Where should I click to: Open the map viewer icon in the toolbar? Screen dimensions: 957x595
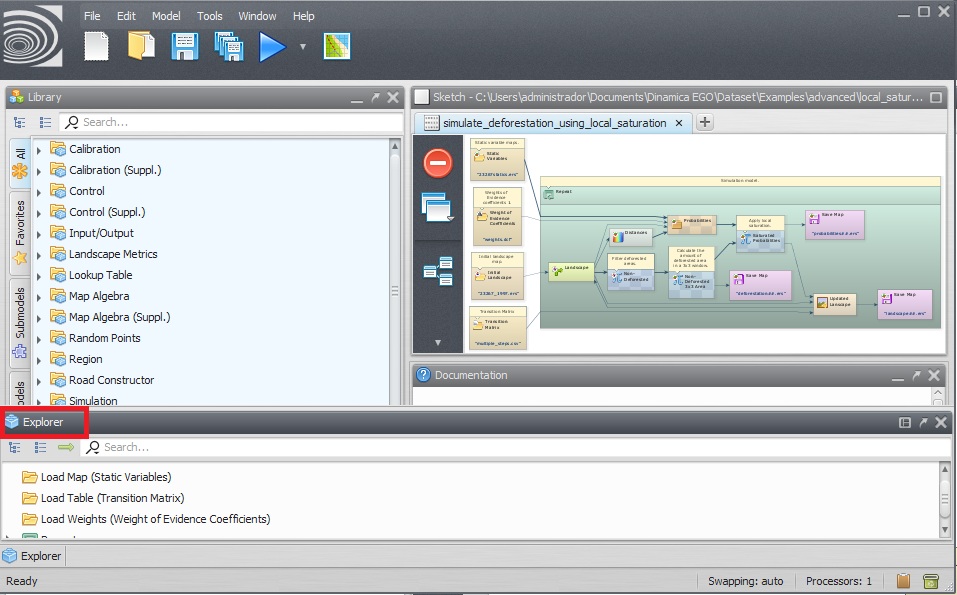click(337, 46)
